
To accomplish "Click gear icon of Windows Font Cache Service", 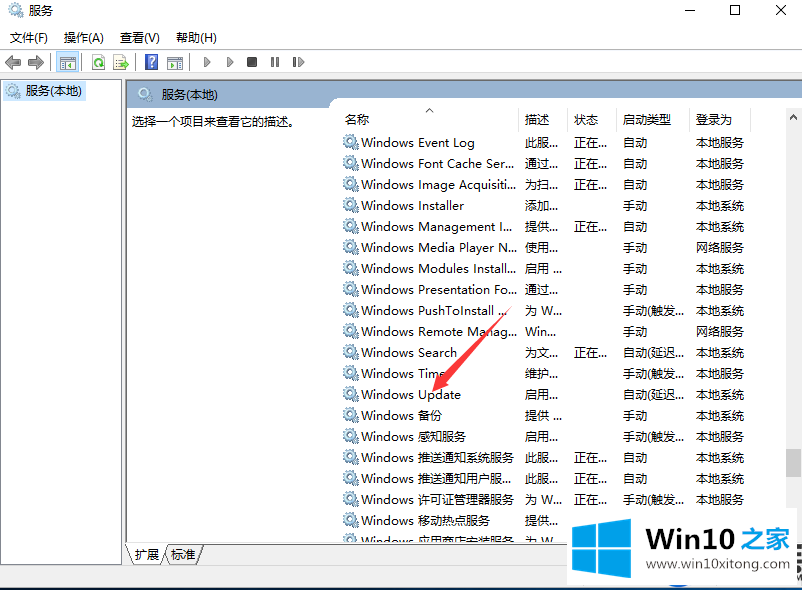I will coord(350,163).
